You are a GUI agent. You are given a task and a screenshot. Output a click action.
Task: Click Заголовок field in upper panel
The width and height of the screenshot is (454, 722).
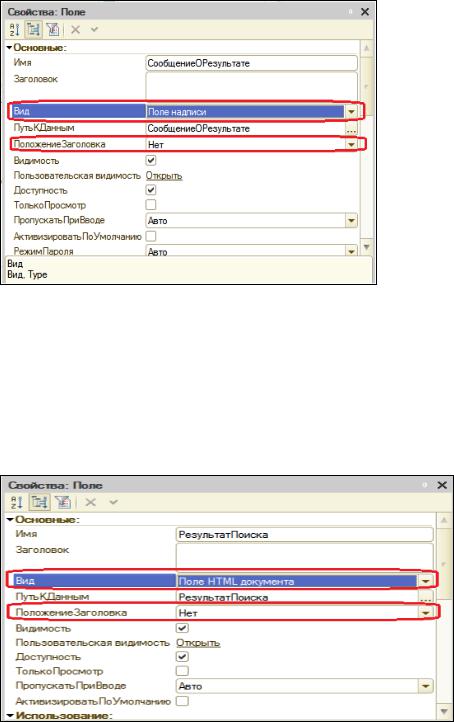251,86
